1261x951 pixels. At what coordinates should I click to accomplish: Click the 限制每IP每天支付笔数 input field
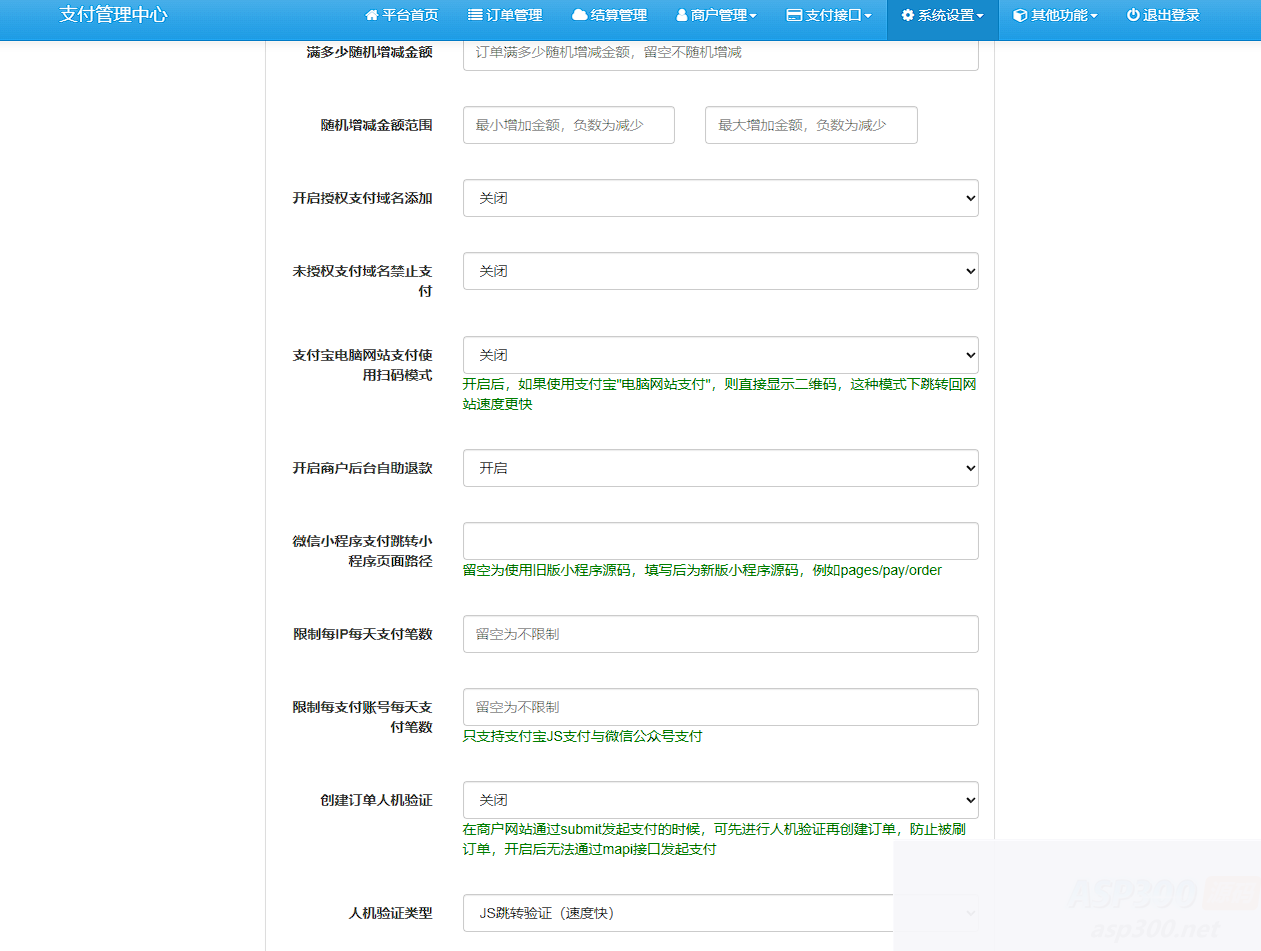click(x=718, y=634)
